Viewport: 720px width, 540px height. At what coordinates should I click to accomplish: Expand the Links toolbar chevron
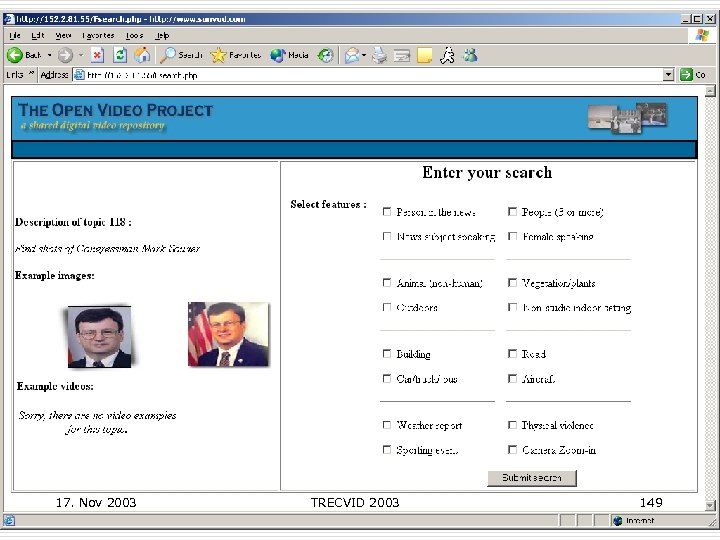(x=31, y=73)
